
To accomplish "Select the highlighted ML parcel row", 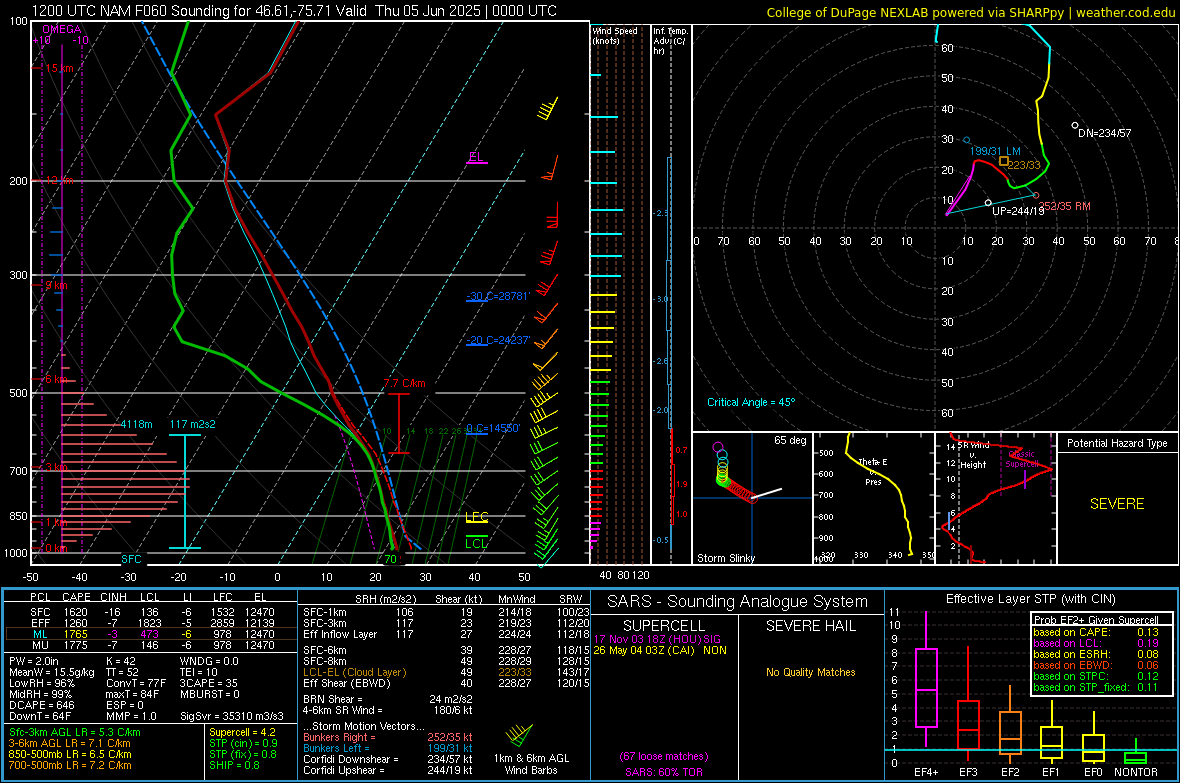I will point(151,635).
